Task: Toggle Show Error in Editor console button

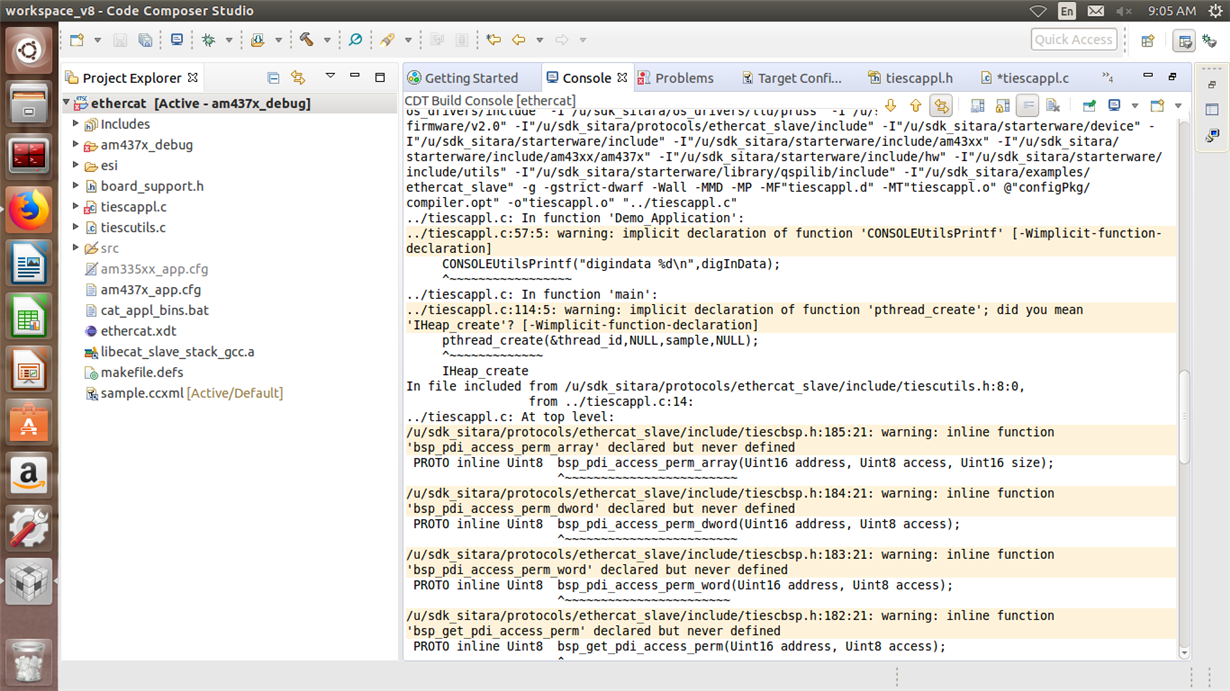Action: pyautogui.click(x=941, y=105)
